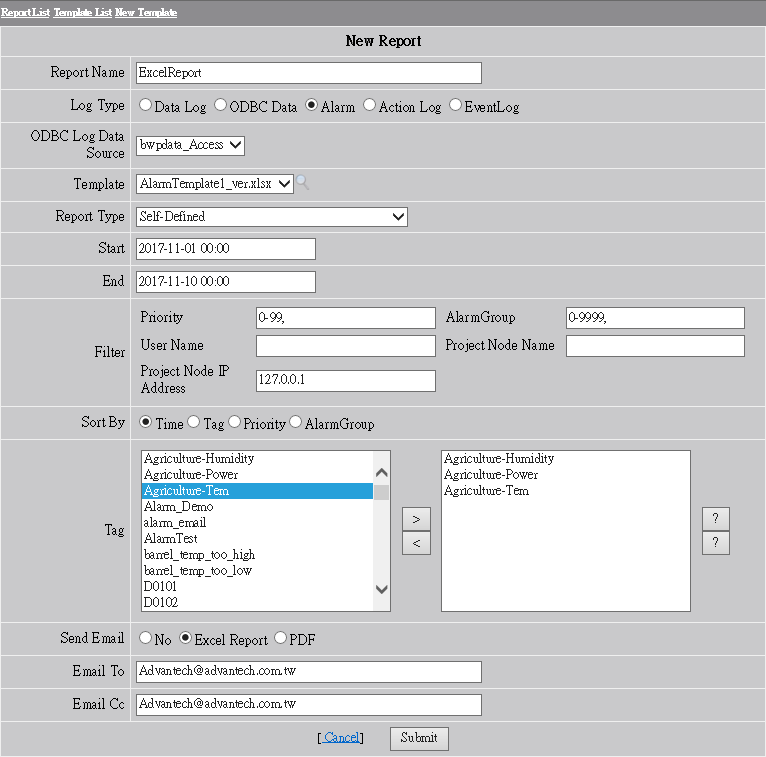
Task: Select Agriculture-Humidity in available tags
Action: click(x=257, y=459)
